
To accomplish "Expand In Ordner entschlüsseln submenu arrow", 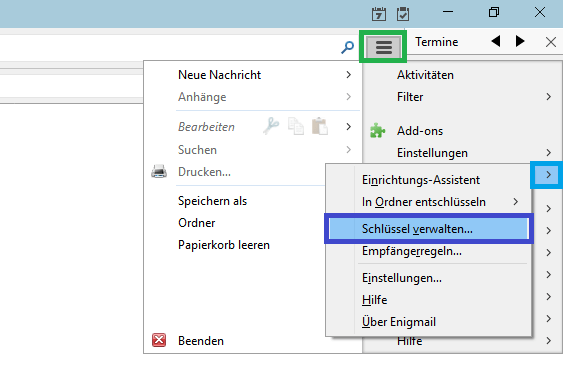I will [x=516, y=202].
